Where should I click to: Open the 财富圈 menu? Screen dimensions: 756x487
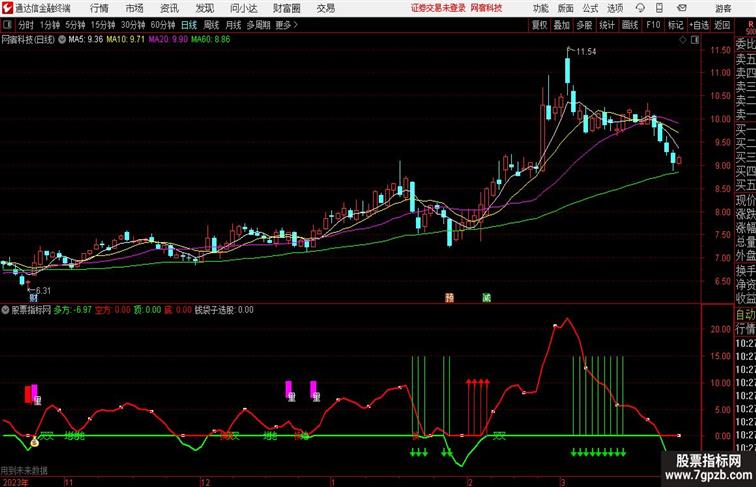[286, 8]
